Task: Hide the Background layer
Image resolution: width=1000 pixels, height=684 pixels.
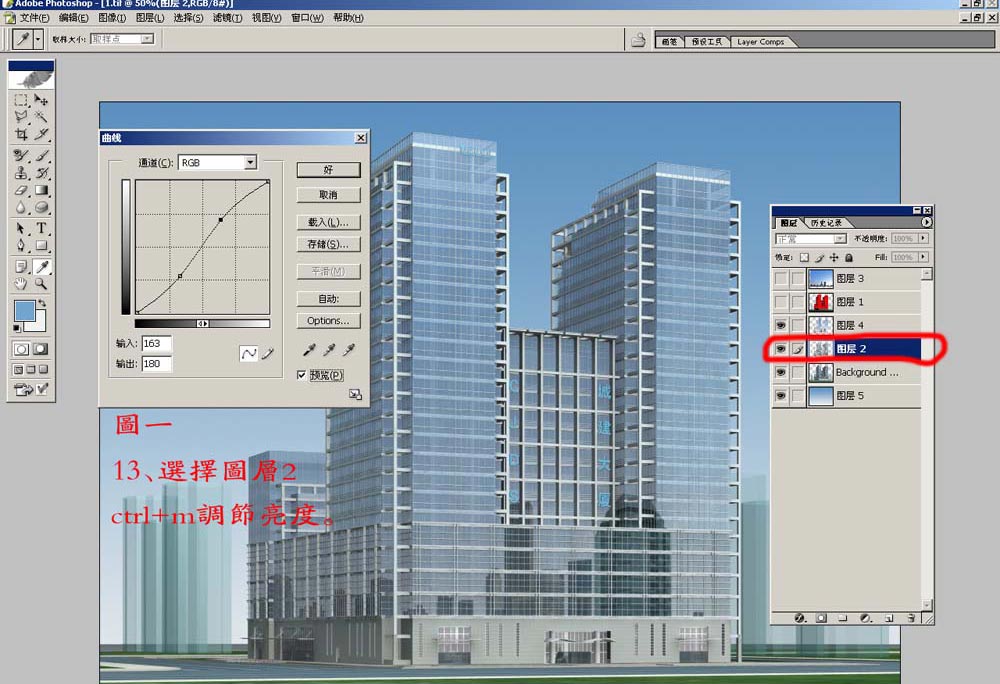Action: pyautogui.click(x=781, y=372)
